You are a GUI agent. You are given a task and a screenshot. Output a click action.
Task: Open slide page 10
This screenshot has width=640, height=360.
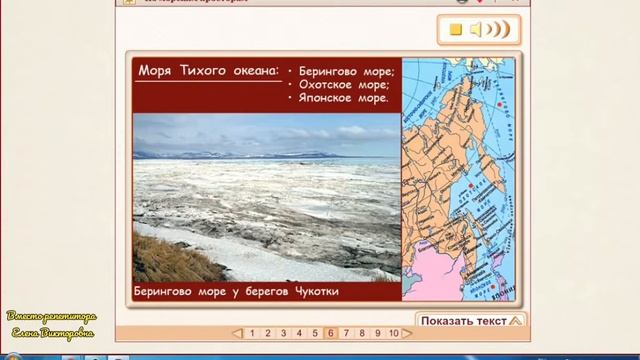pyautogui.click(x=393, y=333)
